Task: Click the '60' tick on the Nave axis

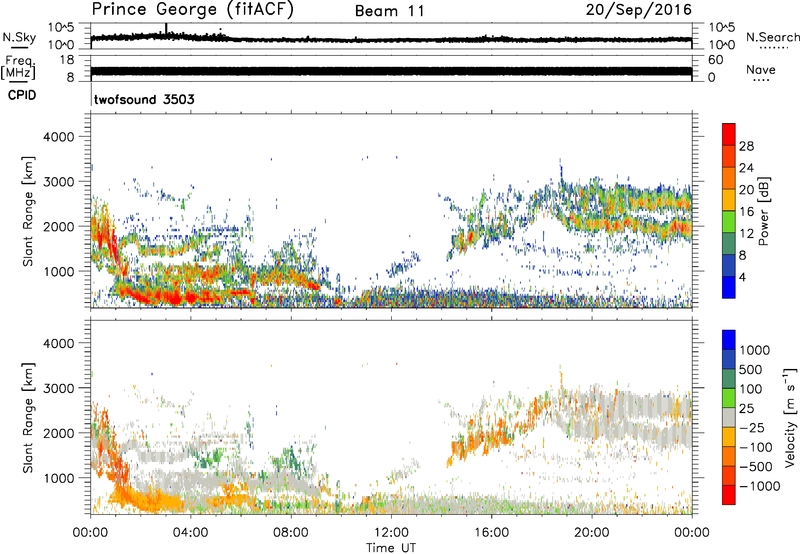Action: click(x=716, y=60)
